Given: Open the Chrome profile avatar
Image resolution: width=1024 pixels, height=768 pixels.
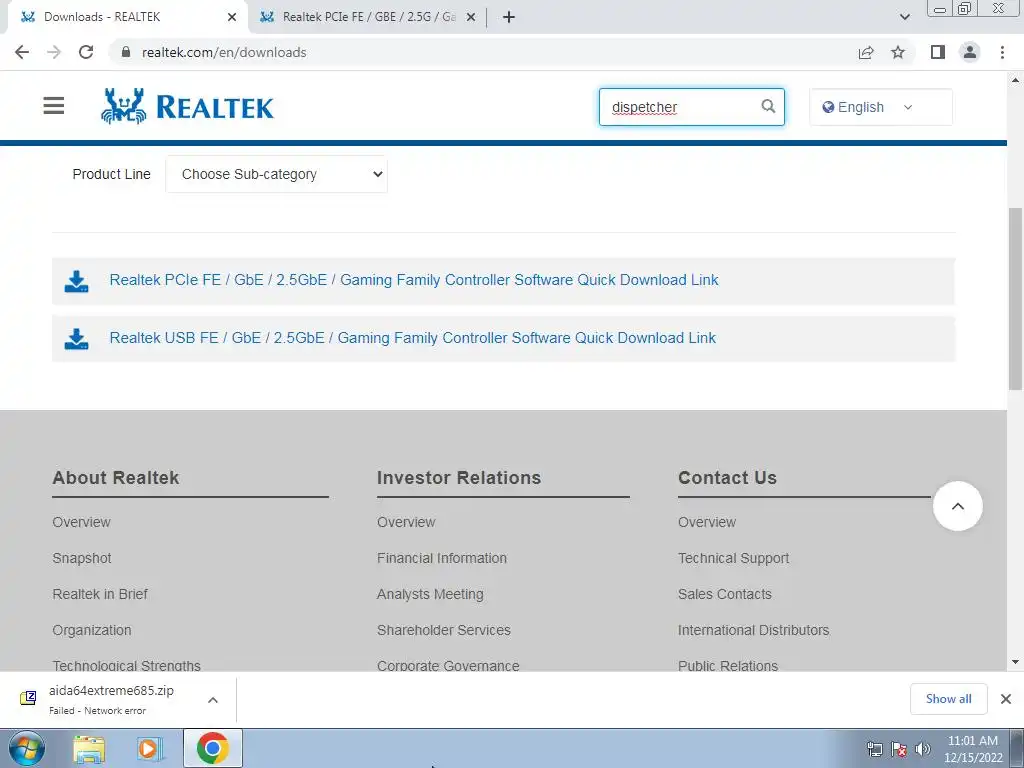Looking at the screenshot, I should pos(970,52).
